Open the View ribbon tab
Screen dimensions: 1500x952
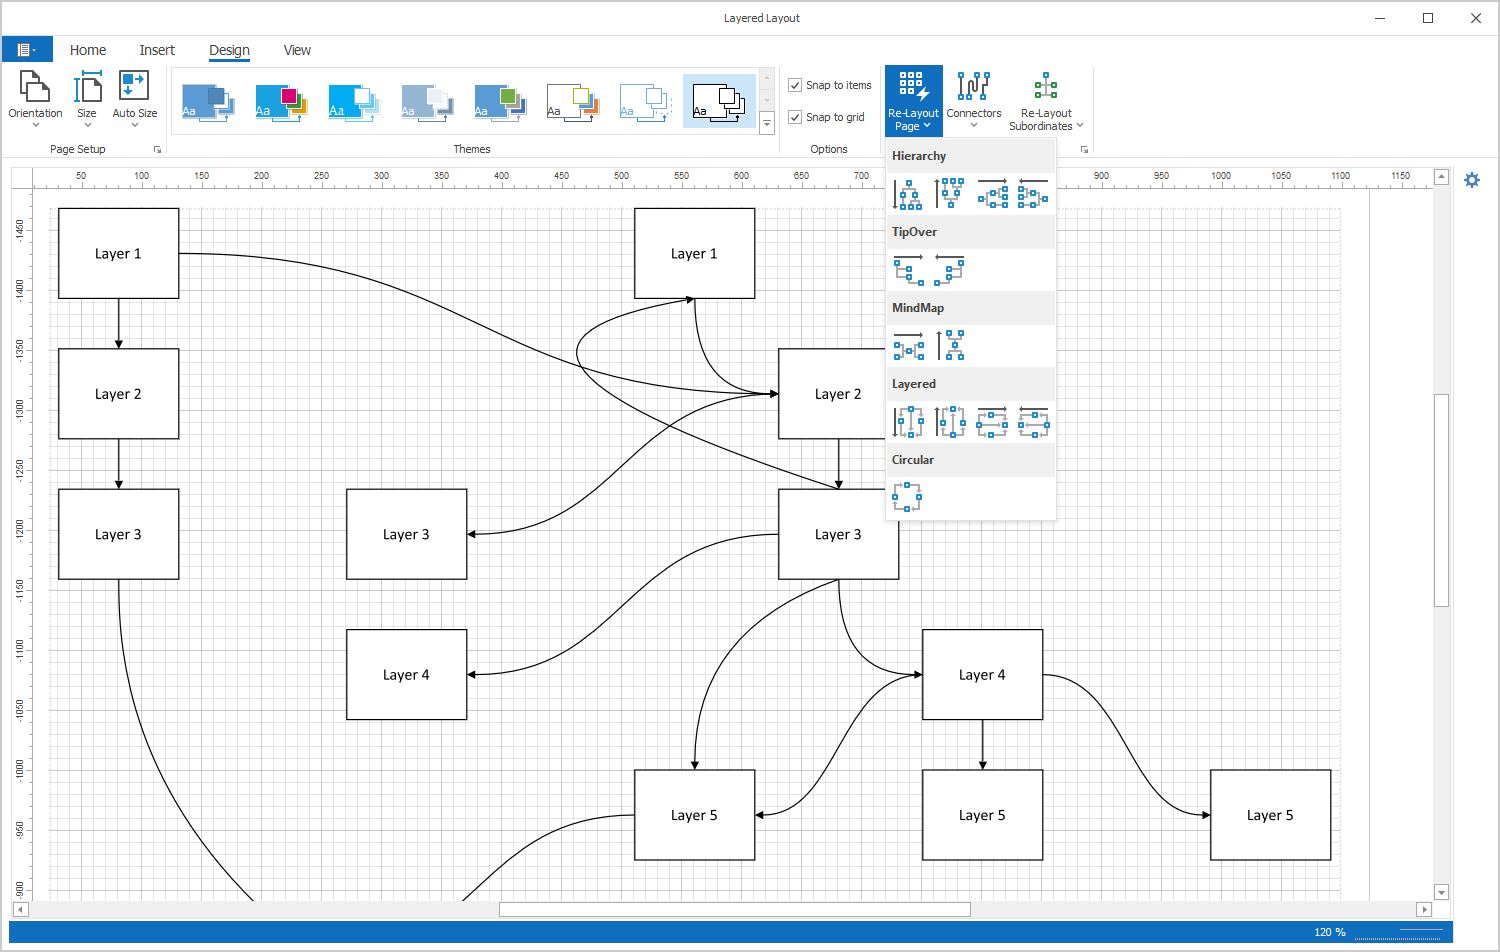(x=297, y=50)
